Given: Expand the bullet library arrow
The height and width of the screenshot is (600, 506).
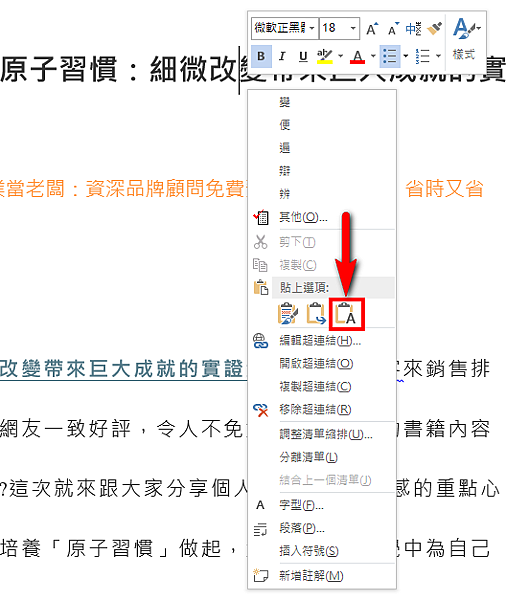Looking at the screenshot, I should (405, 56).
